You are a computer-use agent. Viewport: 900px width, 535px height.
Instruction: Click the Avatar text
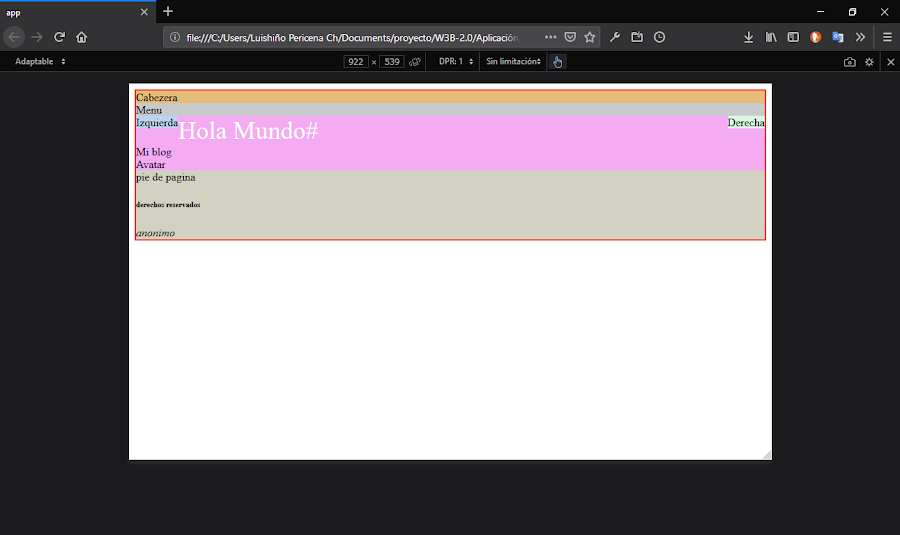pos(150,165)
